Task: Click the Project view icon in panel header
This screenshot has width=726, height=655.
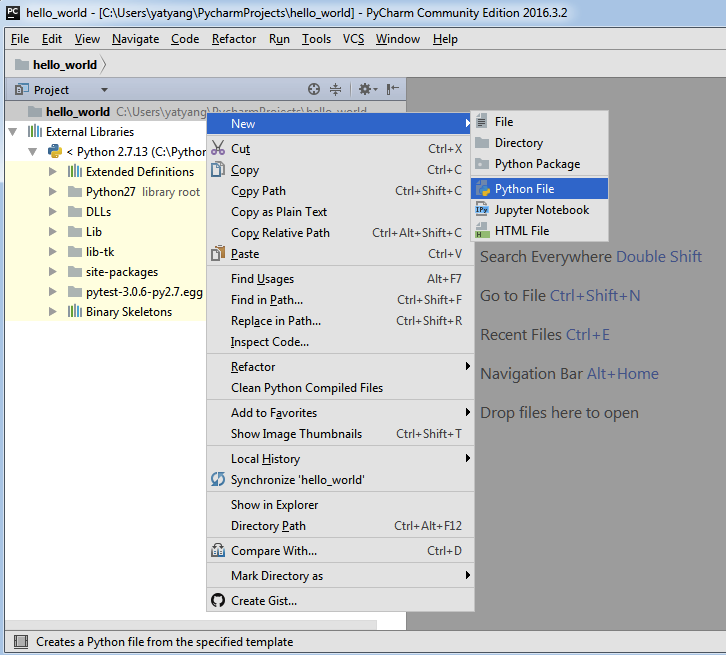Action: tap(22, 89)
